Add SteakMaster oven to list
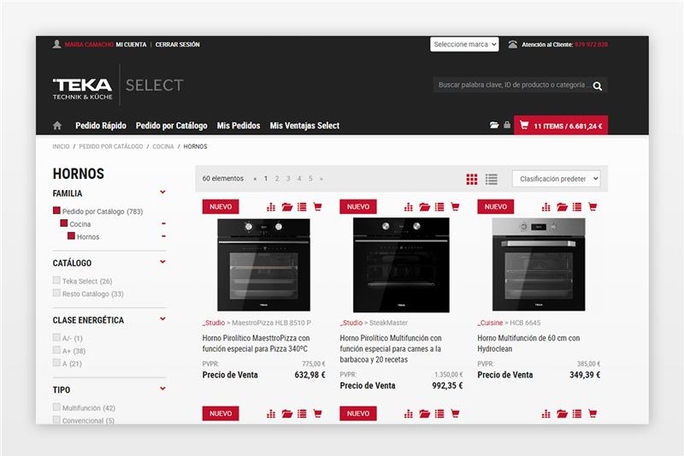The width and height of the screenshot is (684, 456). [x=439, y=207]
